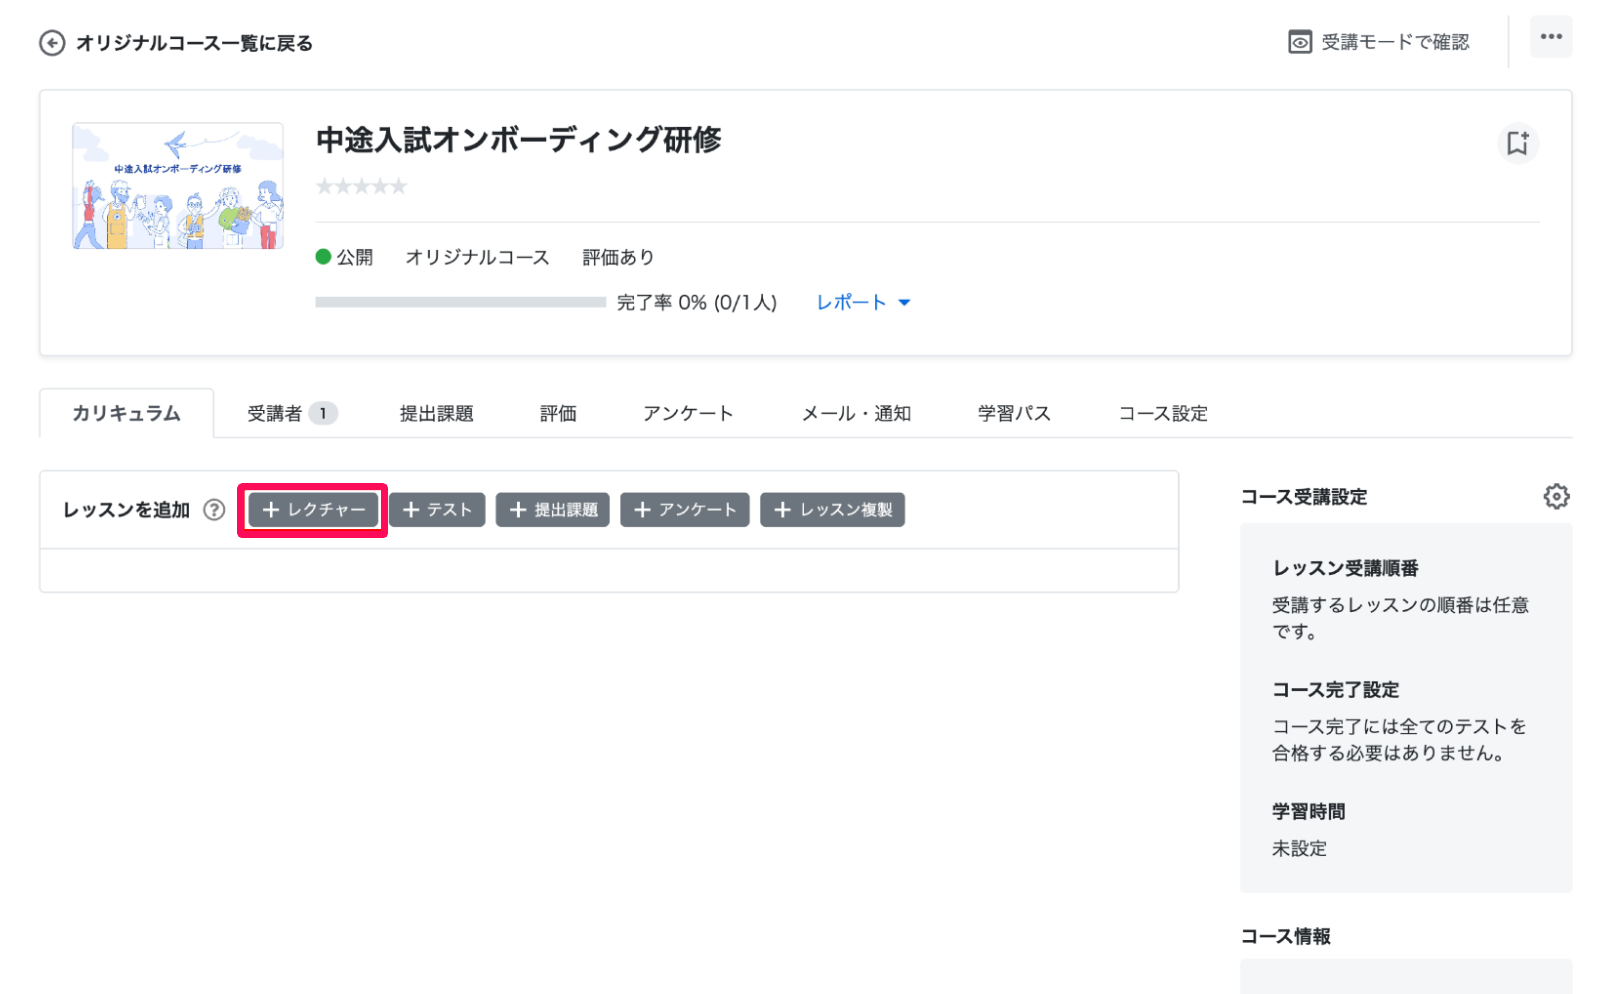This screenshot has height=994, width=1614.
Task: Click the course thumbnail image
Action: pos(178,186)
